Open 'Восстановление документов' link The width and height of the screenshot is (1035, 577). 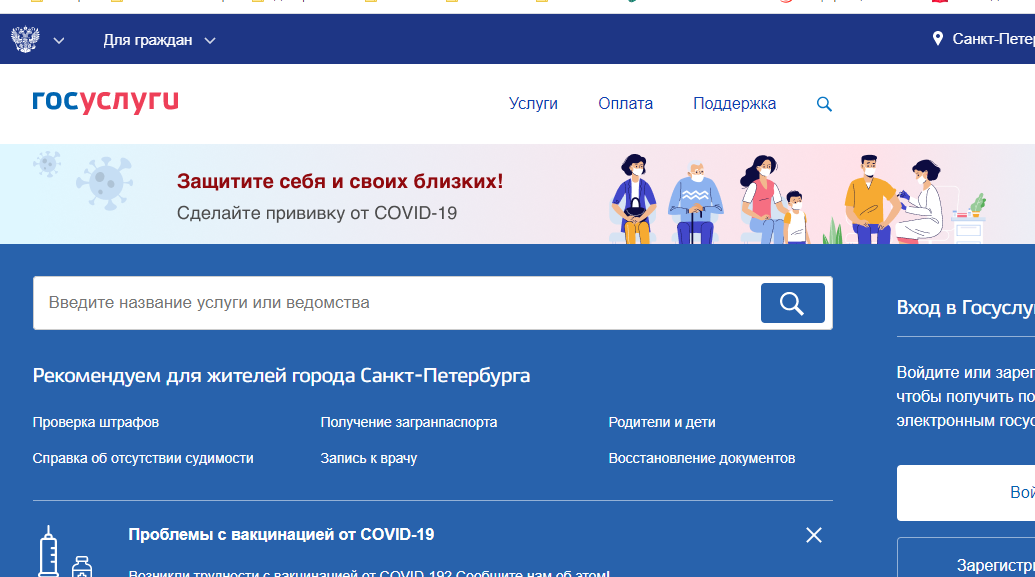coord(702,458)
